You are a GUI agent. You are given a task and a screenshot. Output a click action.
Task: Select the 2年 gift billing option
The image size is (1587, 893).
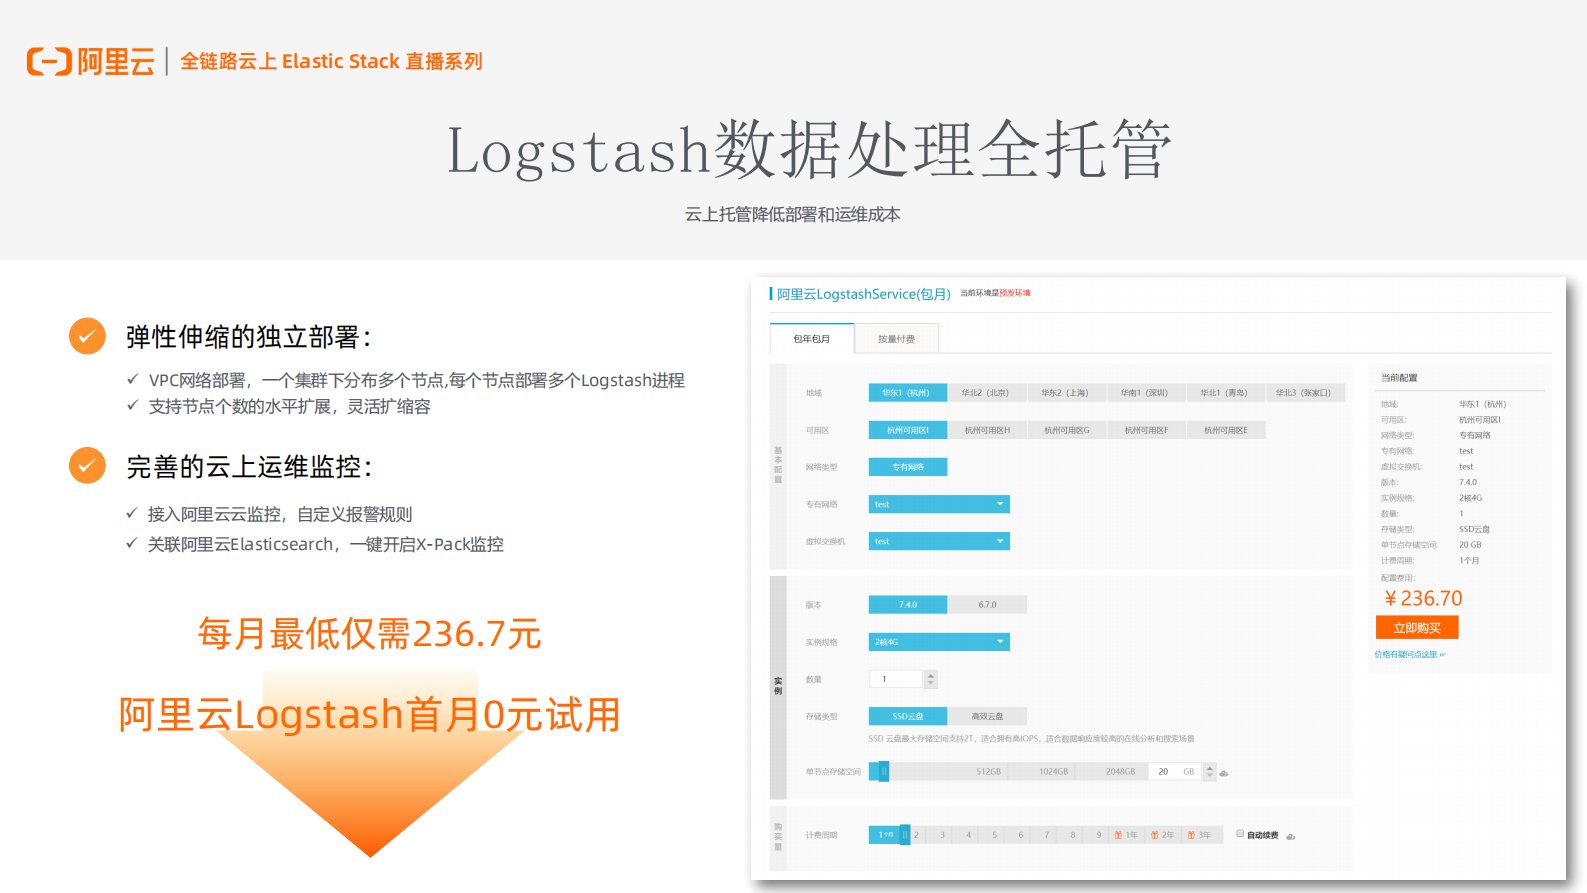point(1162,835)
